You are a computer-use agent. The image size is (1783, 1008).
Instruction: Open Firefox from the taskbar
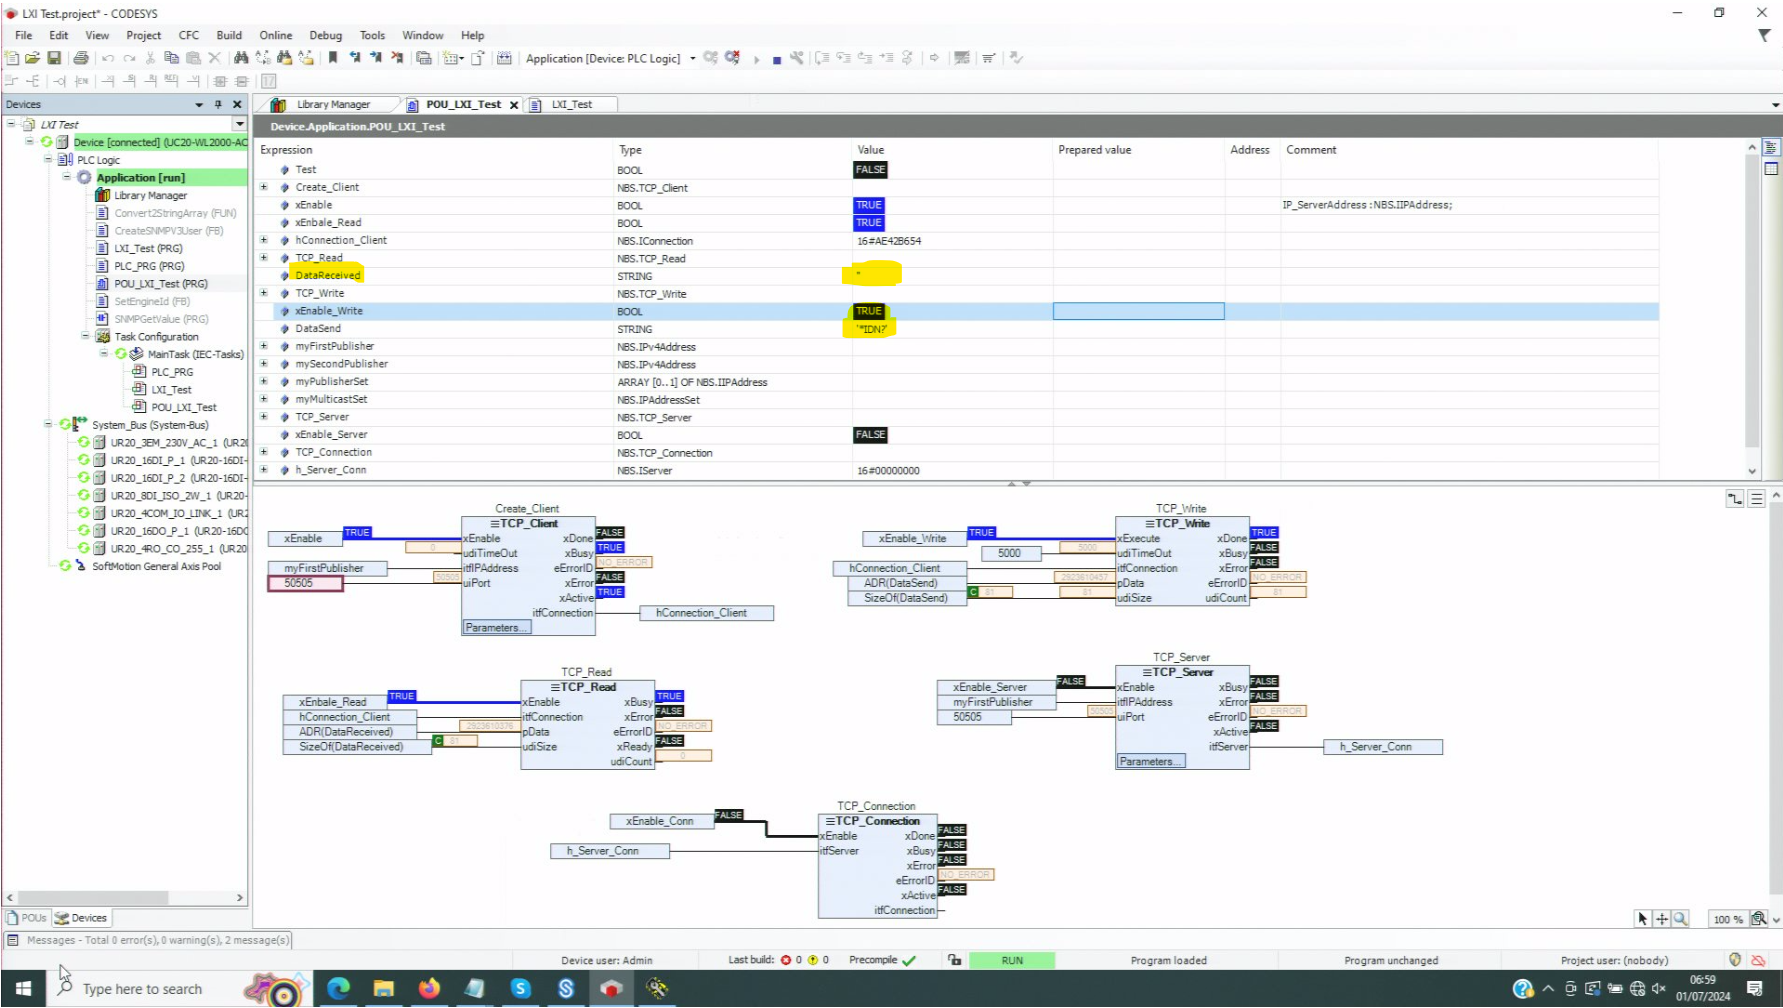[429, 989]
